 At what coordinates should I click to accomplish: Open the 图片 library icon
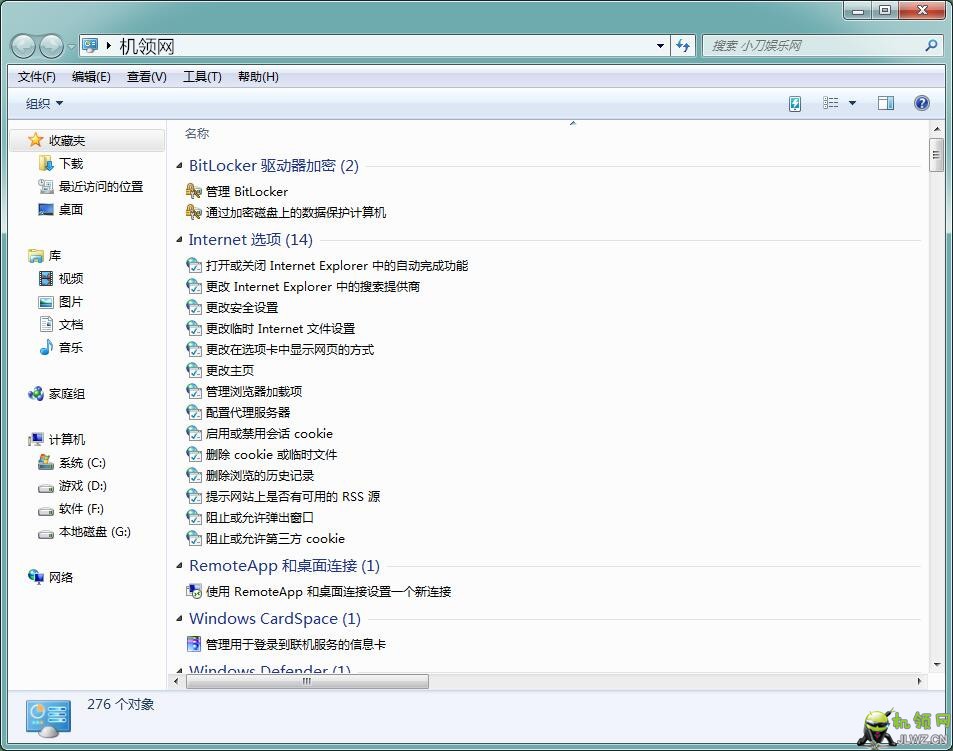[x=46, y=302]
